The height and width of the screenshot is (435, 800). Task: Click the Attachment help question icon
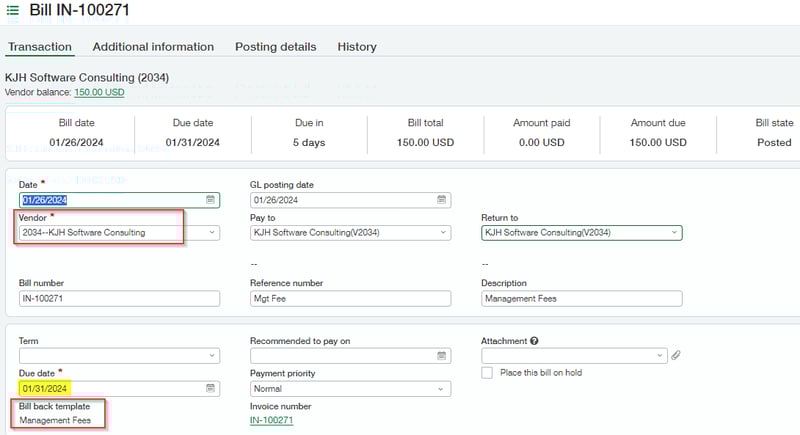click(x=535, y=341)
